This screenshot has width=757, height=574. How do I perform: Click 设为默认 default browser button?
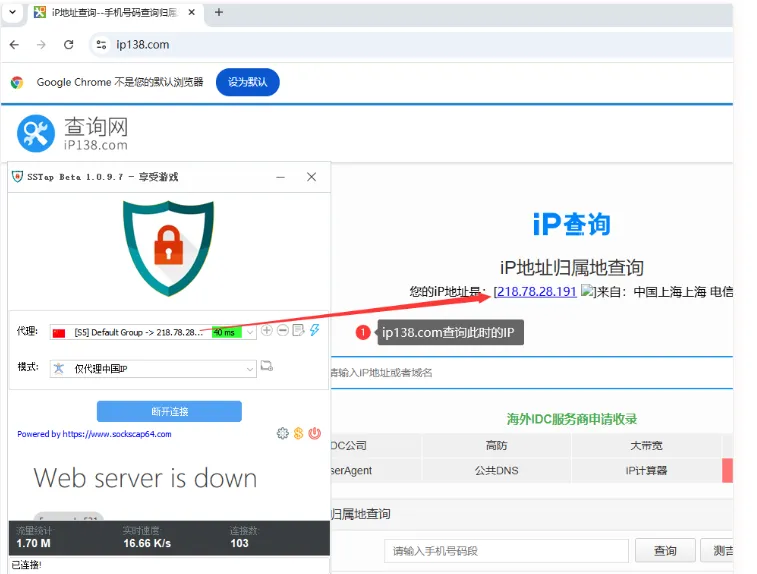click(x=248, y=82)
